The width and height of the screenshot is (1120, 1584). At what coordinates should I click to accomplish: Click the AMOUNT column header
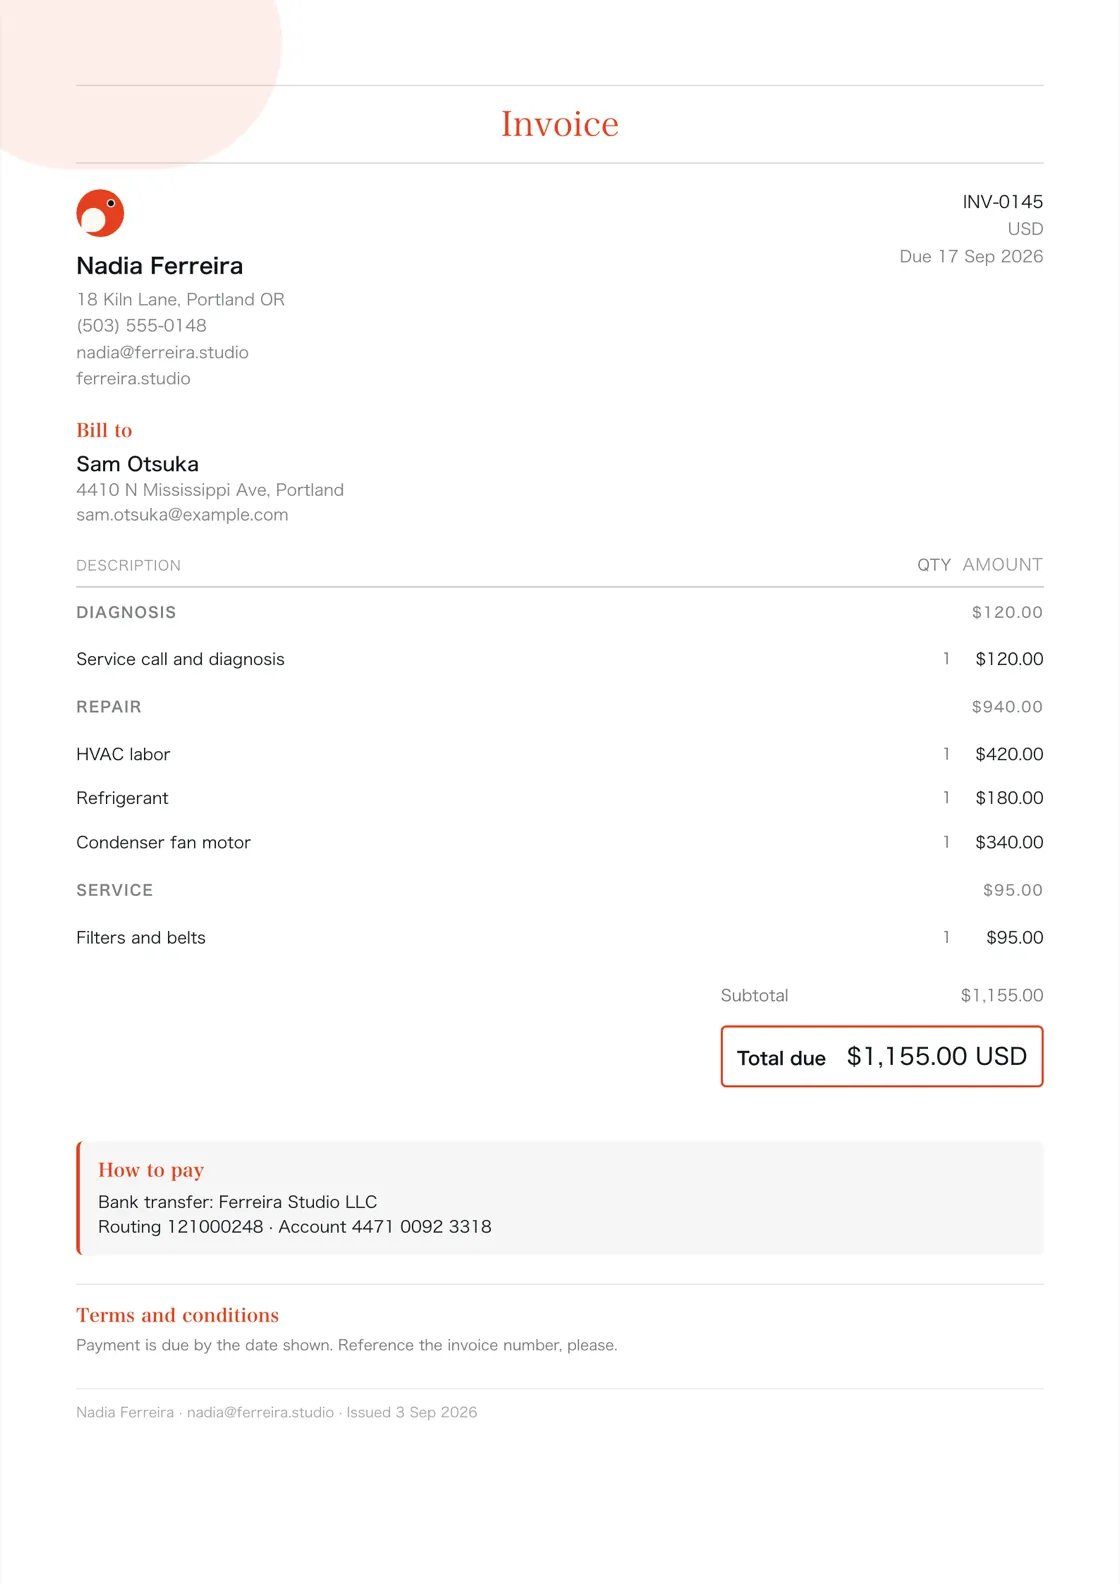point(1003,565)
